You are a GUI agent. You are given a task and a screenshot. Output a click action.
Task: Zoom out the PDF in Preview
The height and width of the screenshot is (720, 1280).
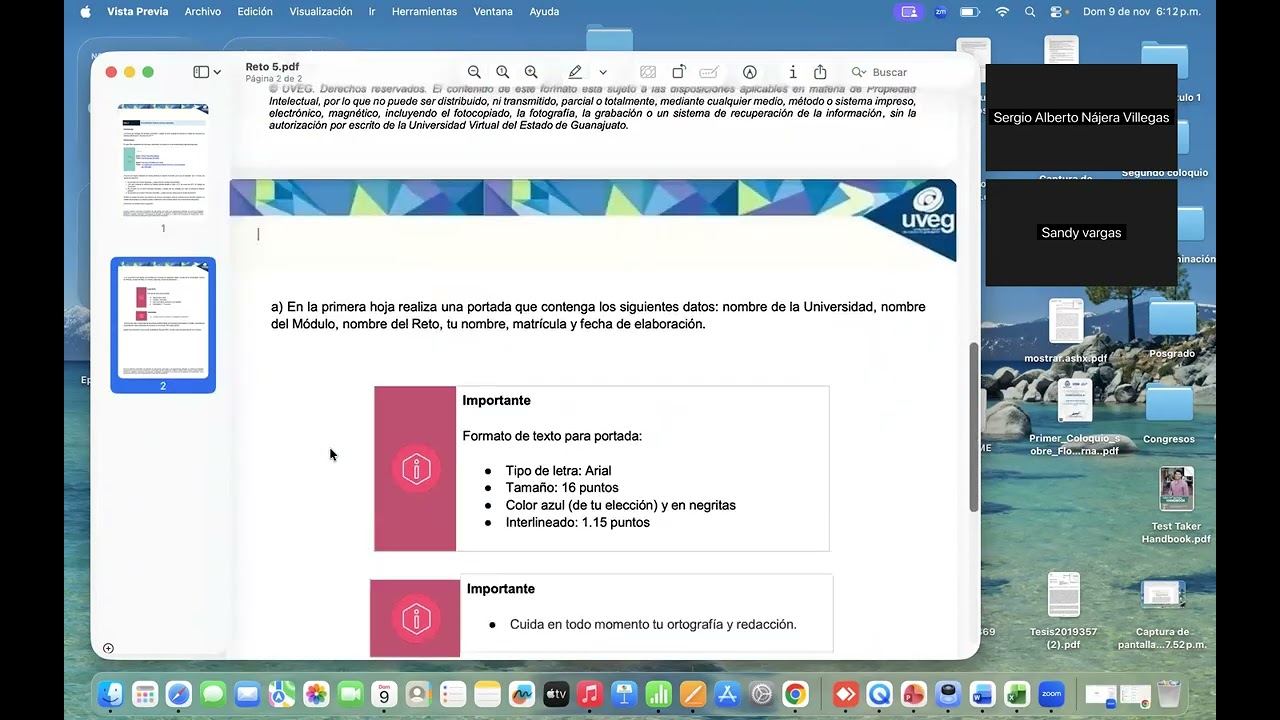click(x=474, y=72)
